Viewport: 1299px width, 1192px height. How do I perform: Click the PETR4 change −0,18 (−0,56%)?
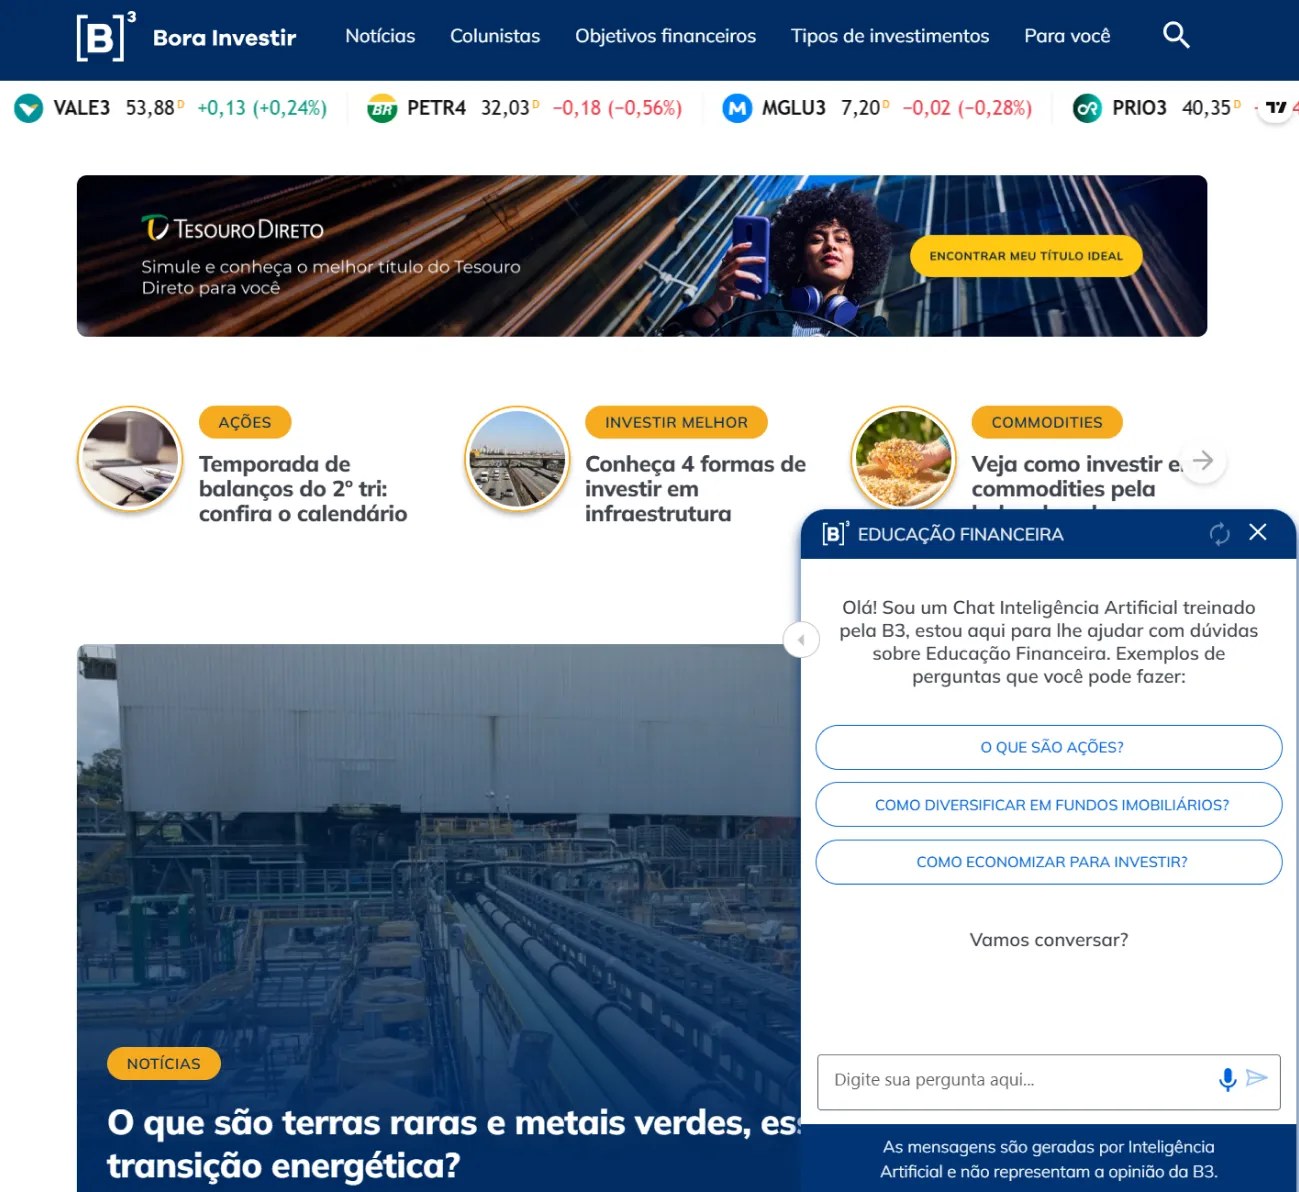[617, 108]
